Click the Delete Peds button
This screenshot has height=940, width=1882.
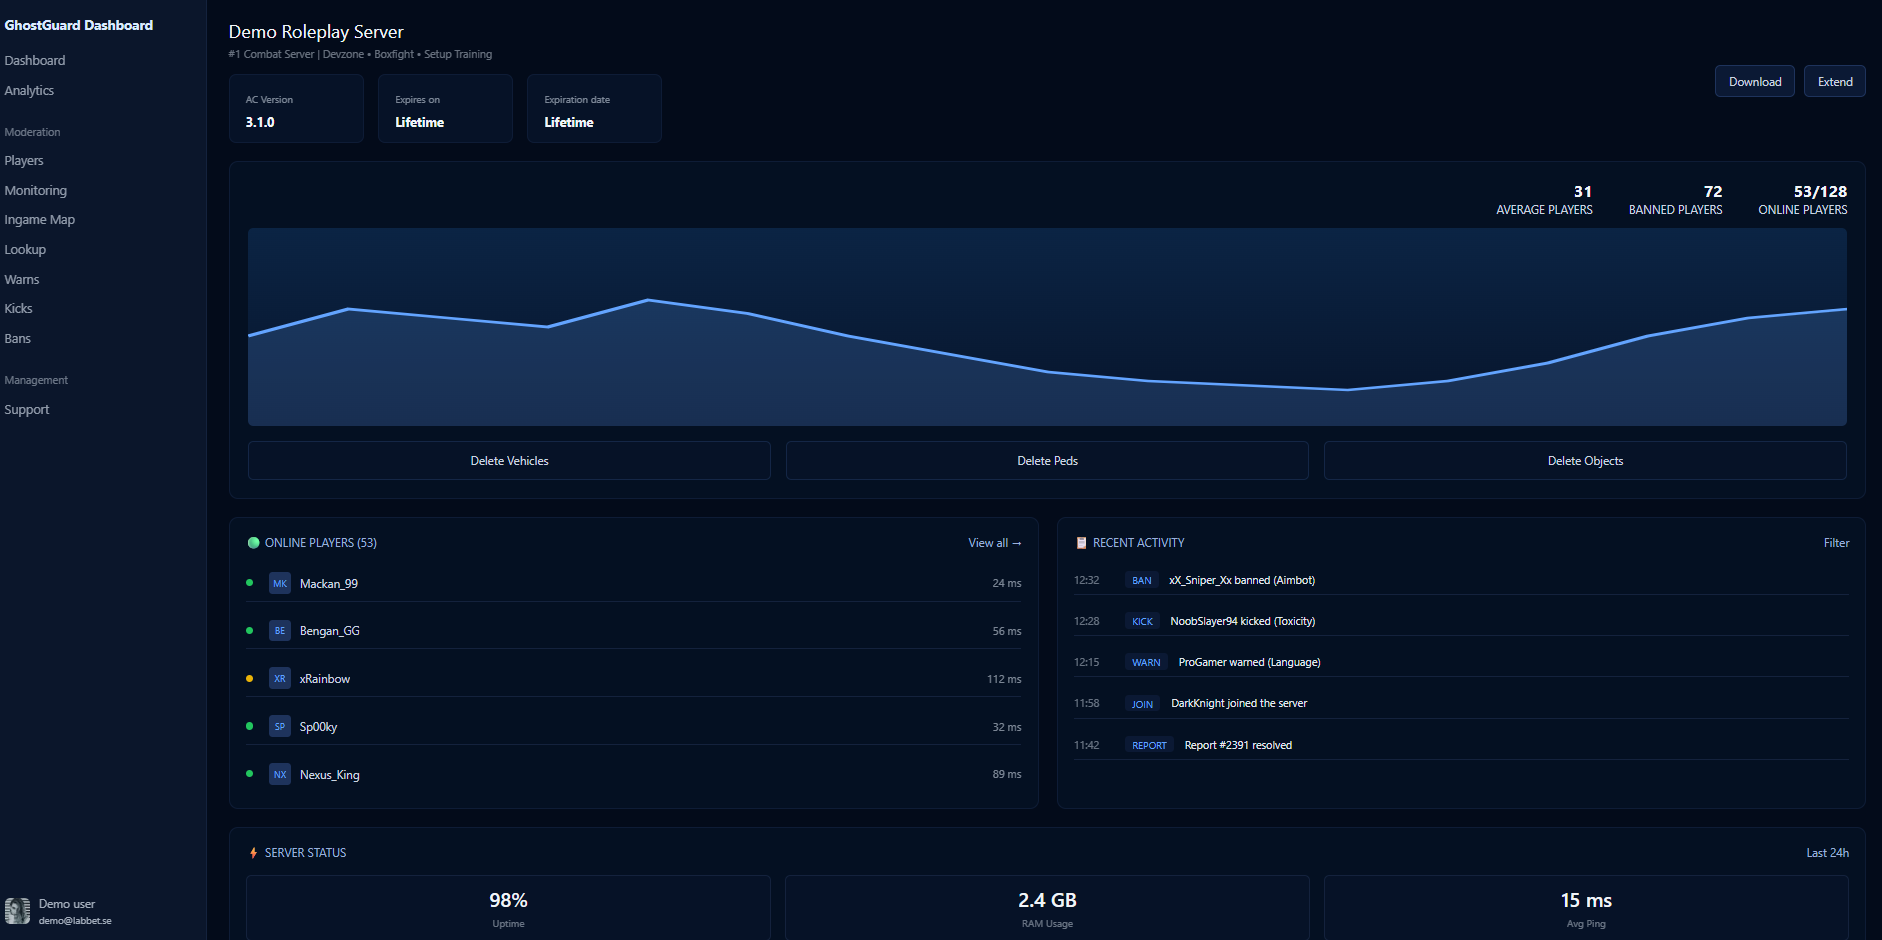1047,461
